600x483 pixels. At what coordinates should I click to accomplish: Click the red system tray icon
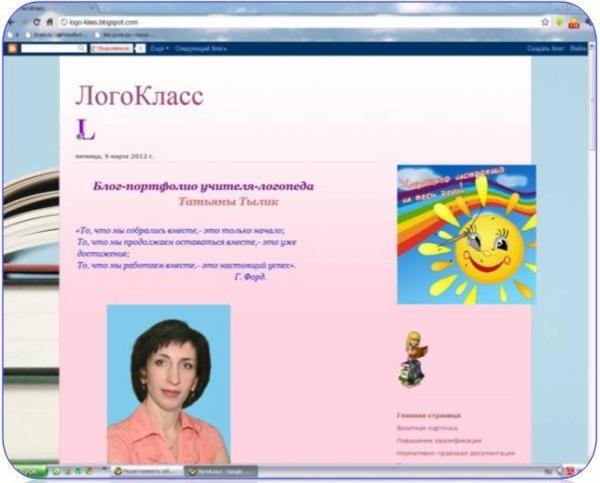[571, 472]
